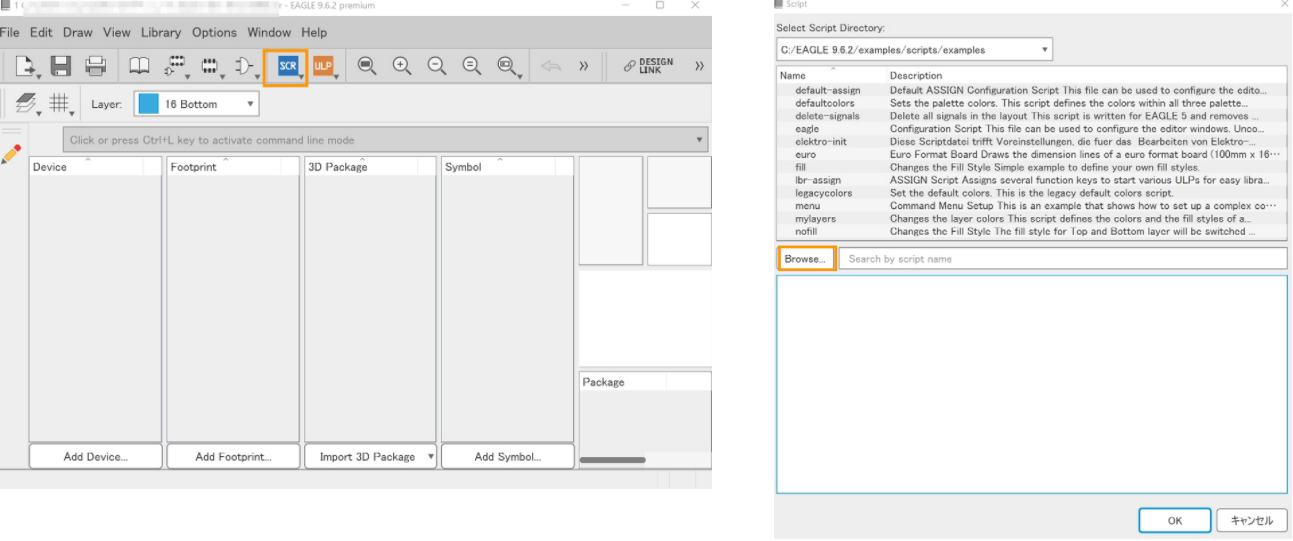
Task: Click the Add Footprint... button
Action: pyautogui.click(x=233, y=457)
